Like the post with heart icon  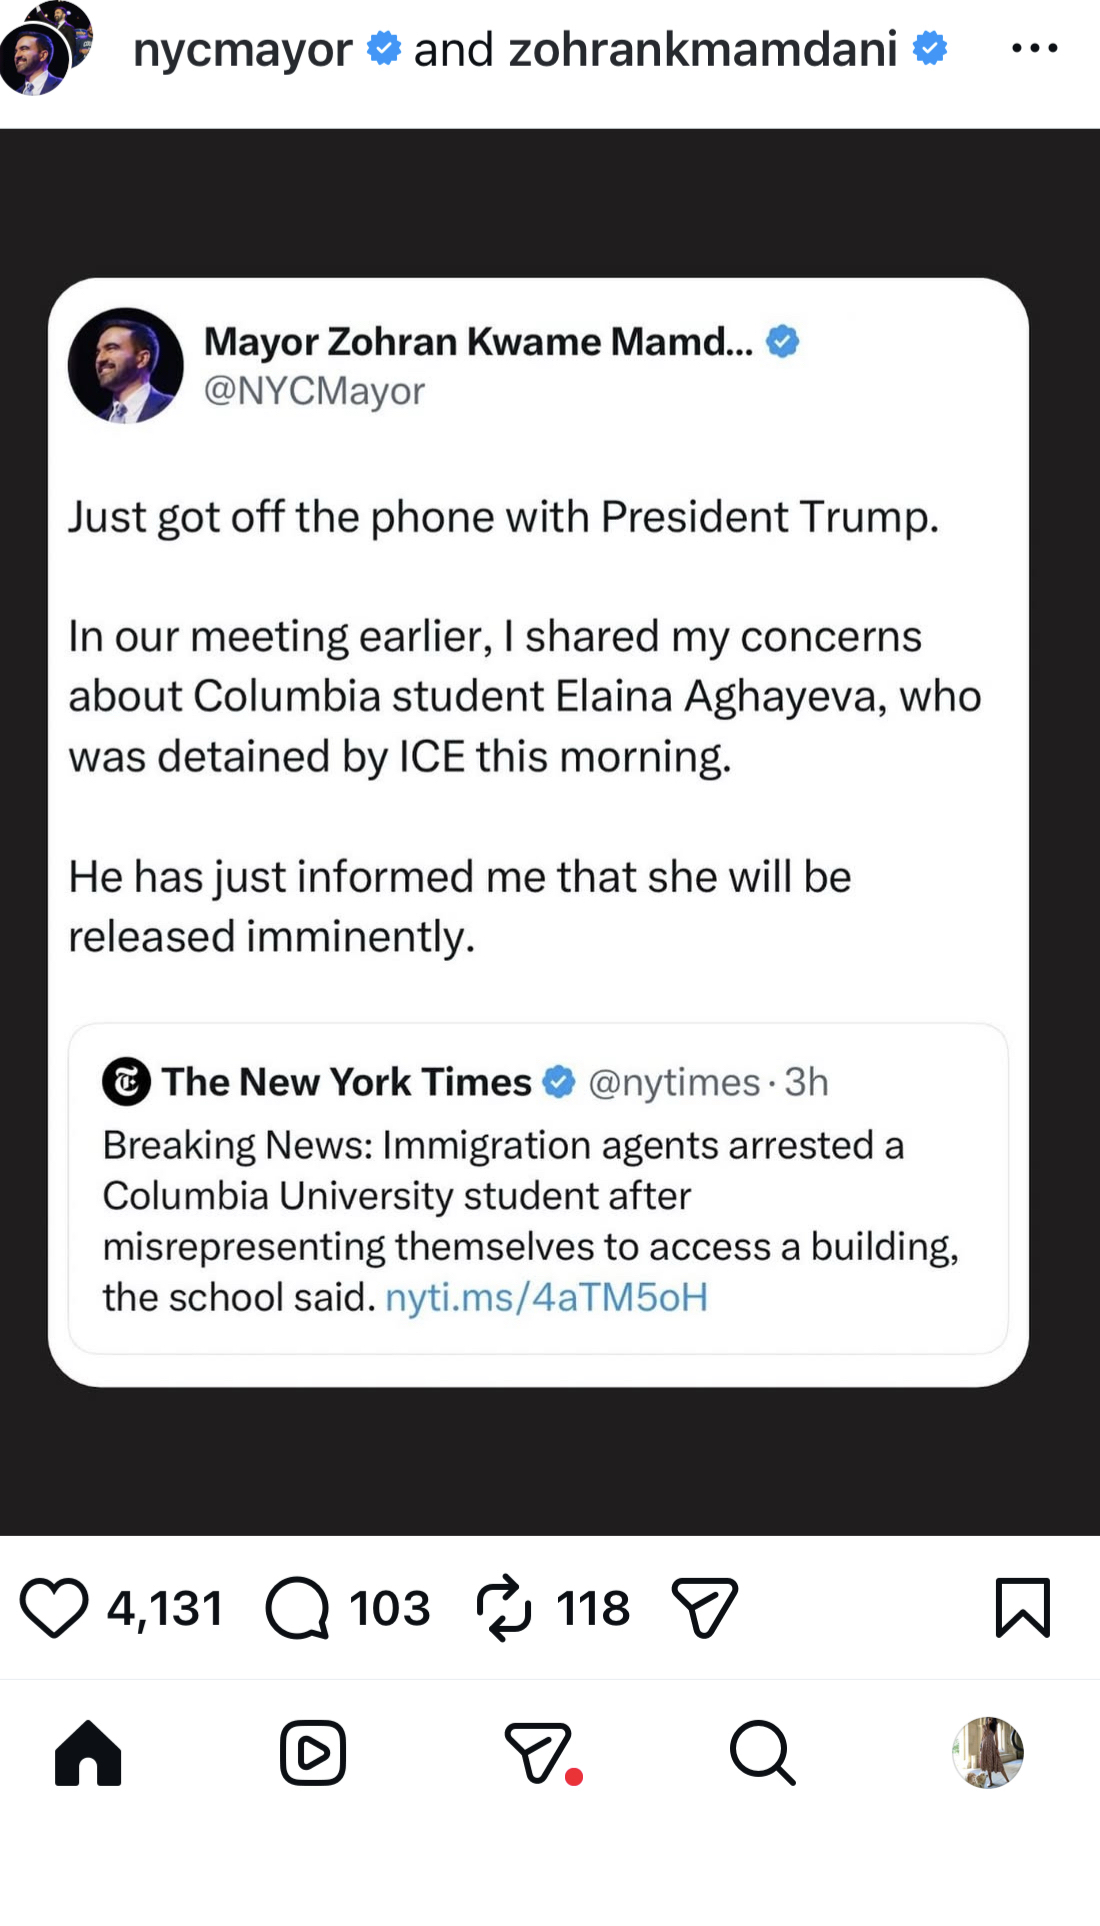pyautogui.click(x=54, y=1608)
